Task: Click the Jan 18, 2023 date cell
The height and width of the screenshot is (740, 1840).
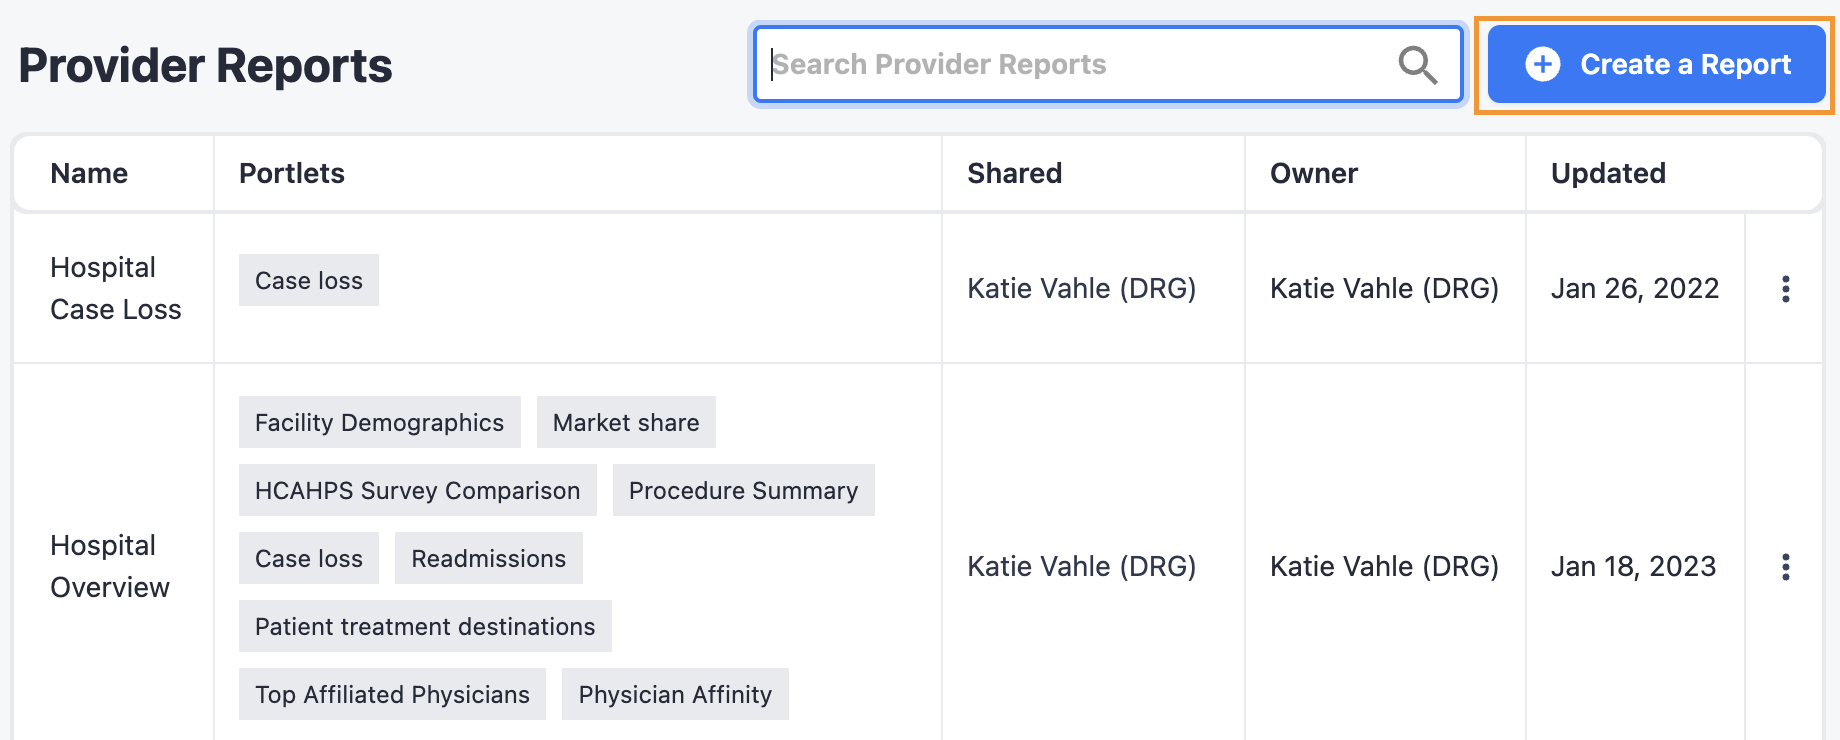Action: tap(1633, 566)
